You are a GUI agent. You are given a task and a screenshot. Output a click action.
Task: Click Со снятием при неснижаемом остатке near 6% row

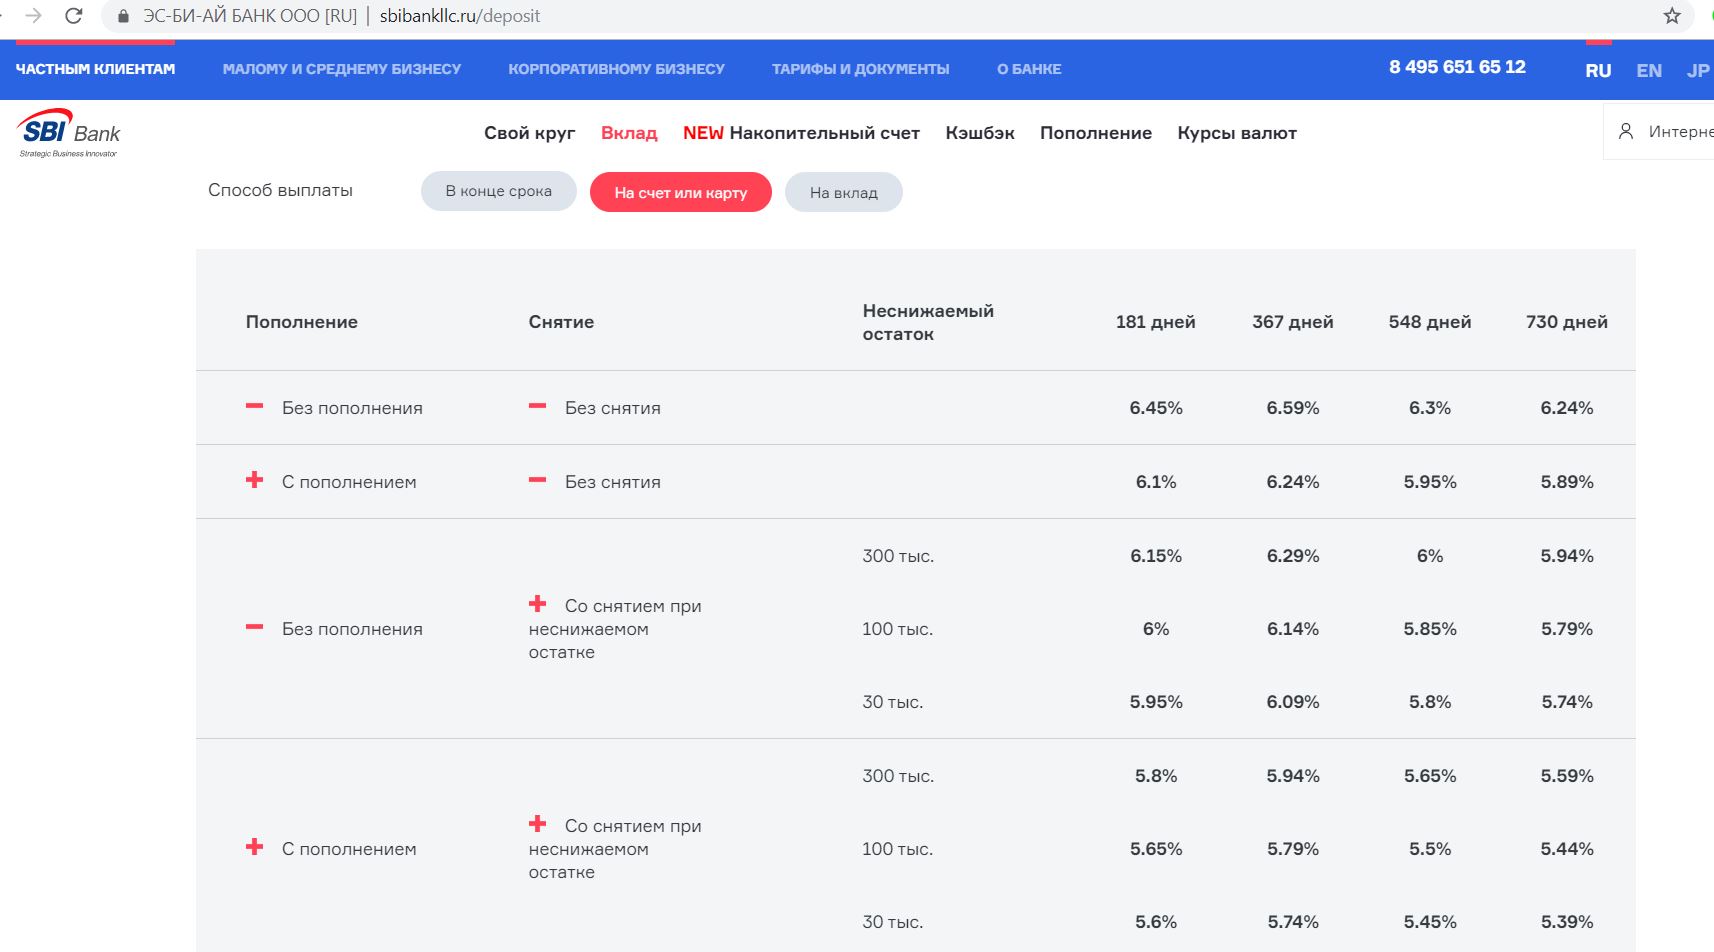[615, 629]
